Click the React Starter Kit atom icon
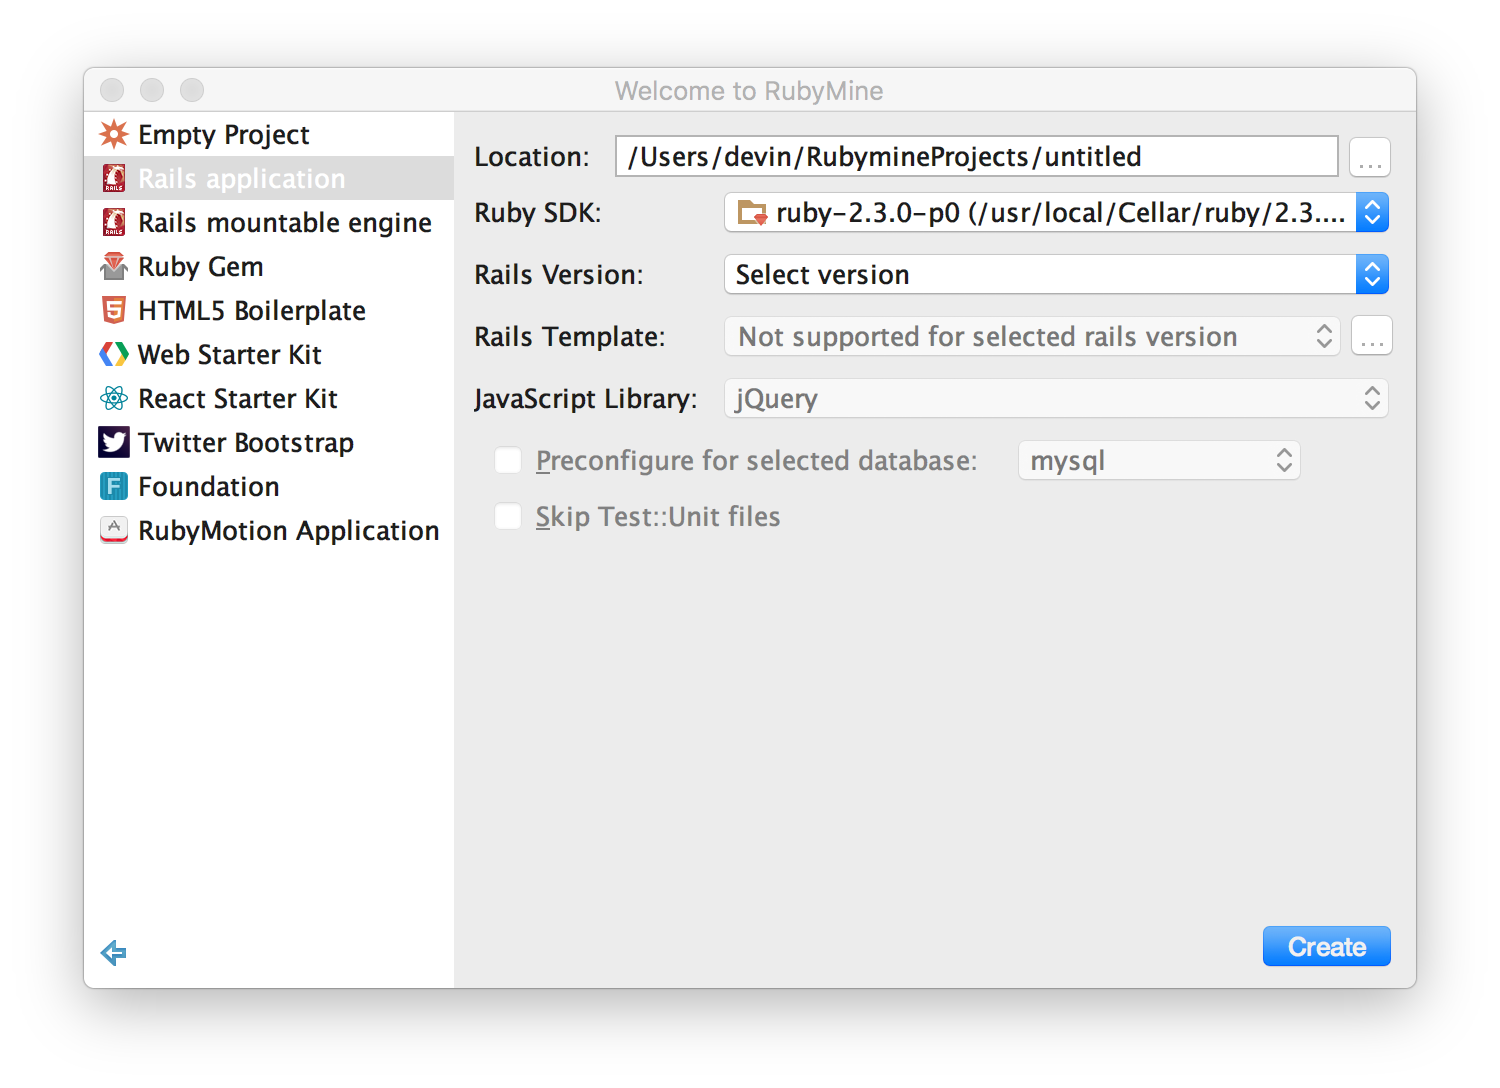 point(114,398)
